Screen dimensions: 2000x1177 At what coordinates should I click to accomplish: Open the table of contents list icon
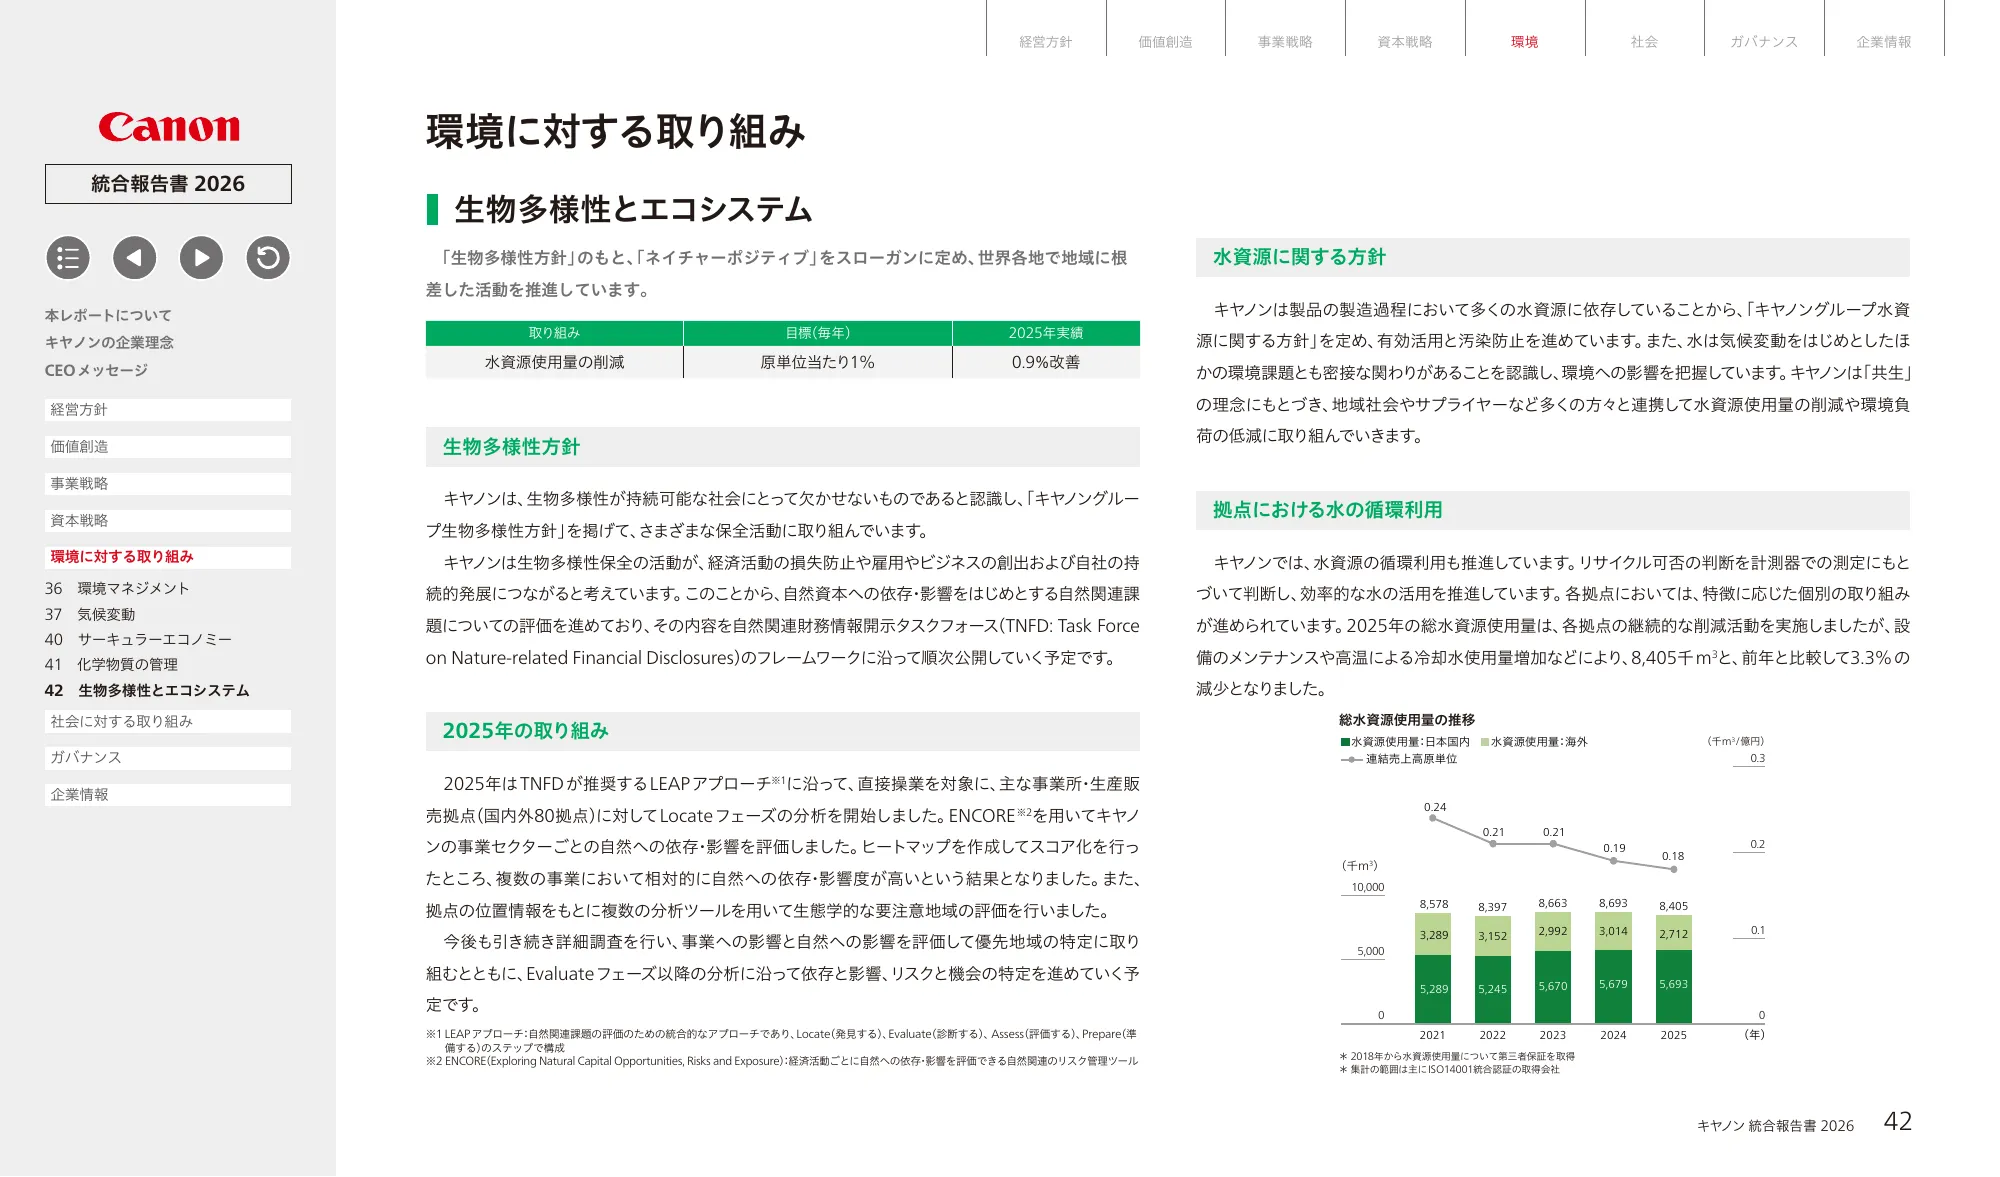pyautogui.click(x=68, y=258)
